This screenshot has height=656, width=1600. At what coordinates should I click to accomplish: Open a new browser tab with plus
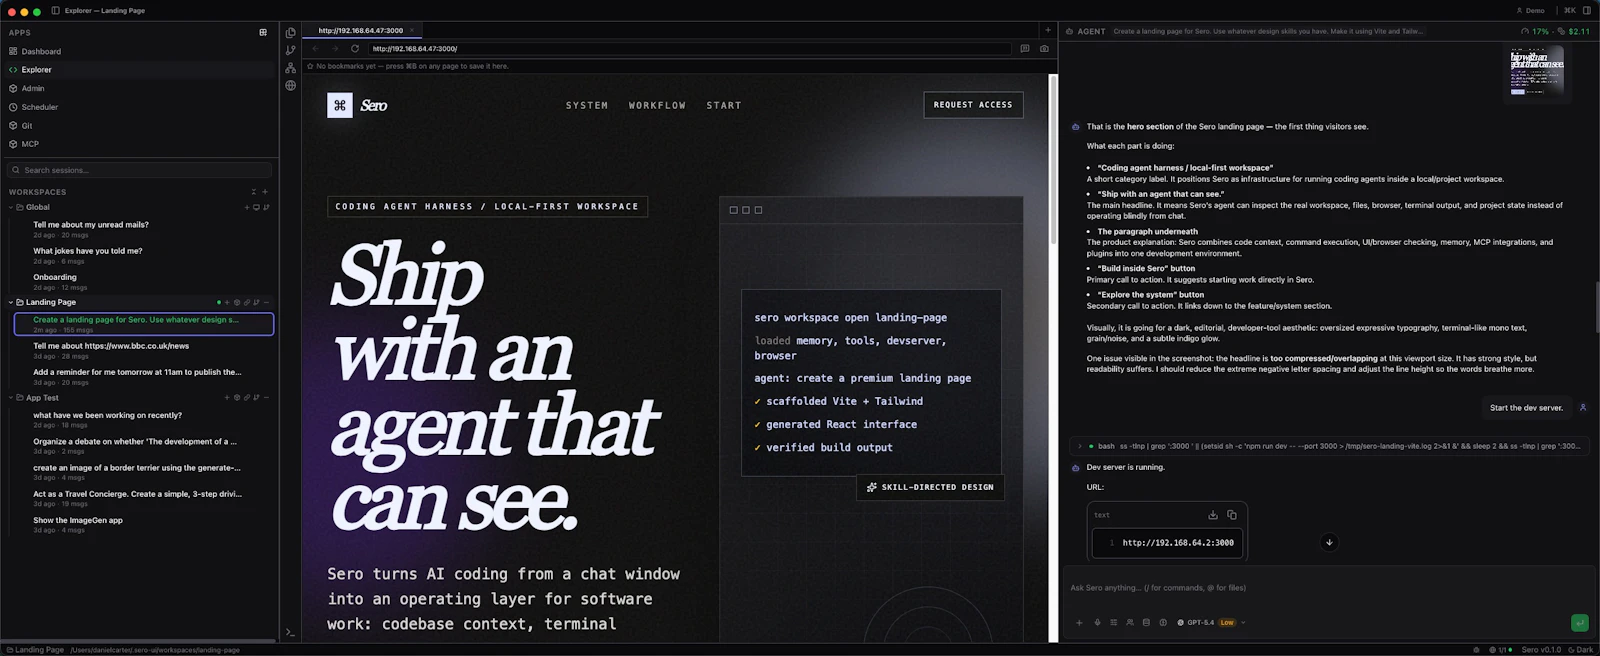pos(1048,30)
